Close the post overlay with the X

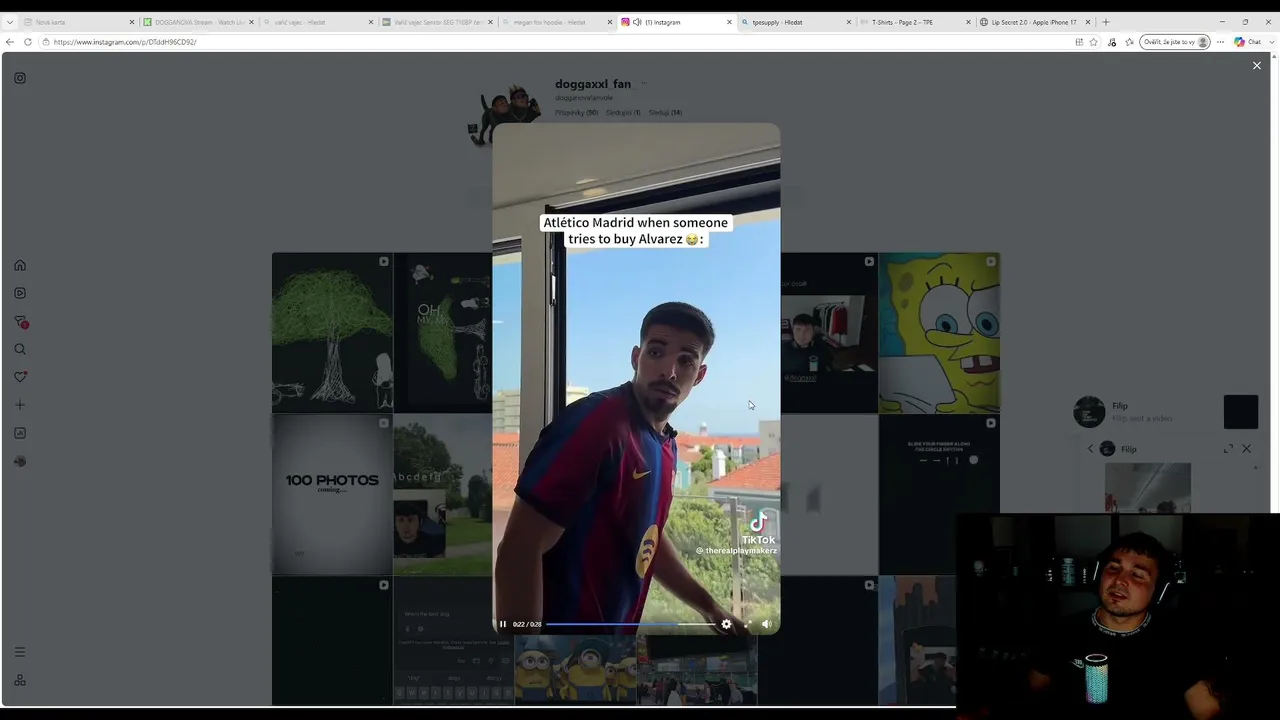click(x=1257, y=65)
